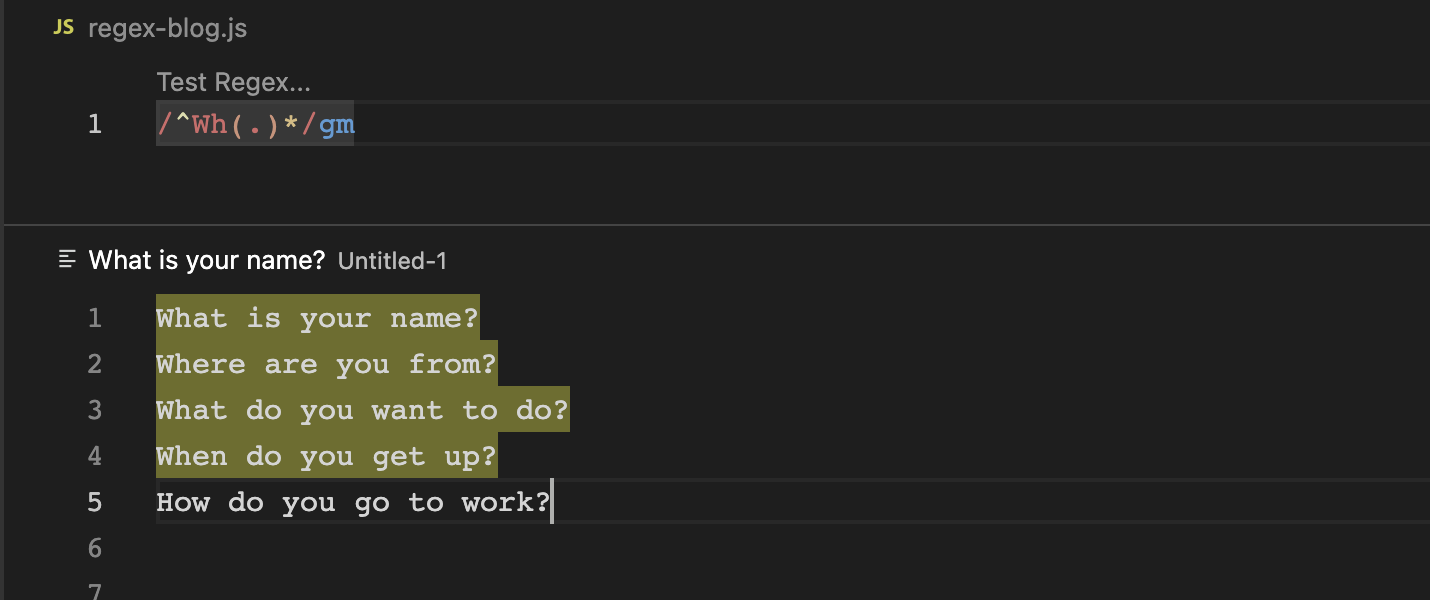Screen dimensions: 1430x600
Task: Place cursor in "What do you want to do?"
Action: pos(362,410)
